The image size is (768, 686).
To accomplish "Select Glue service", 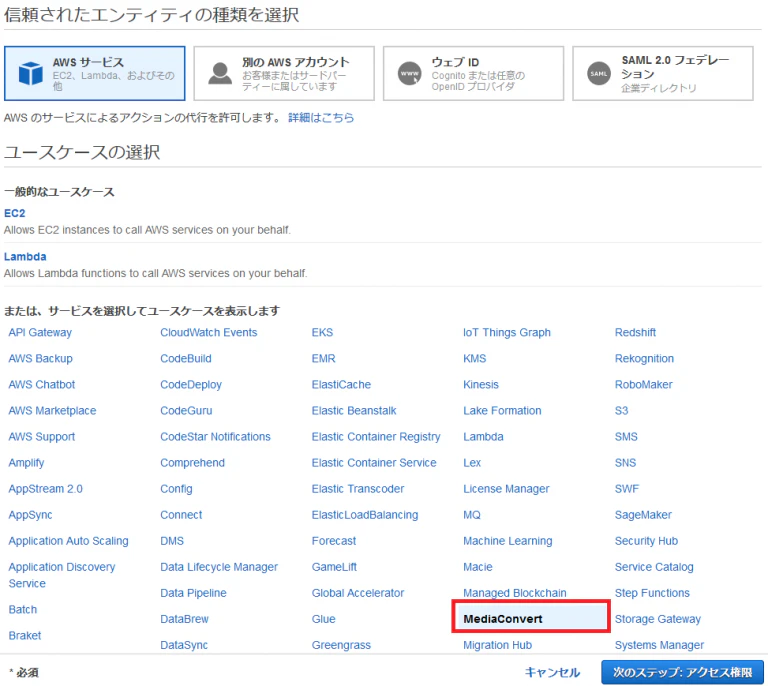I will [324, 619].
